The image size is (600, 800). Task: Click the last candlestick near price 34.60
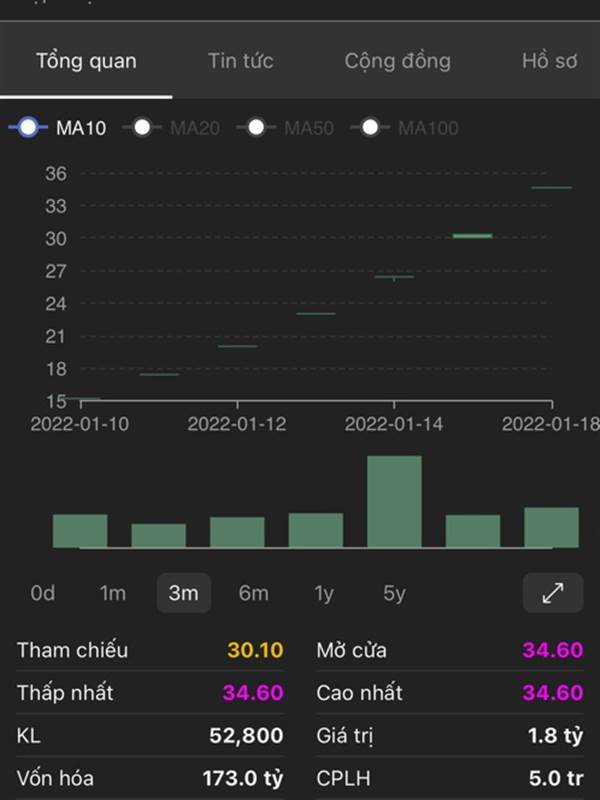click(552, 188)
